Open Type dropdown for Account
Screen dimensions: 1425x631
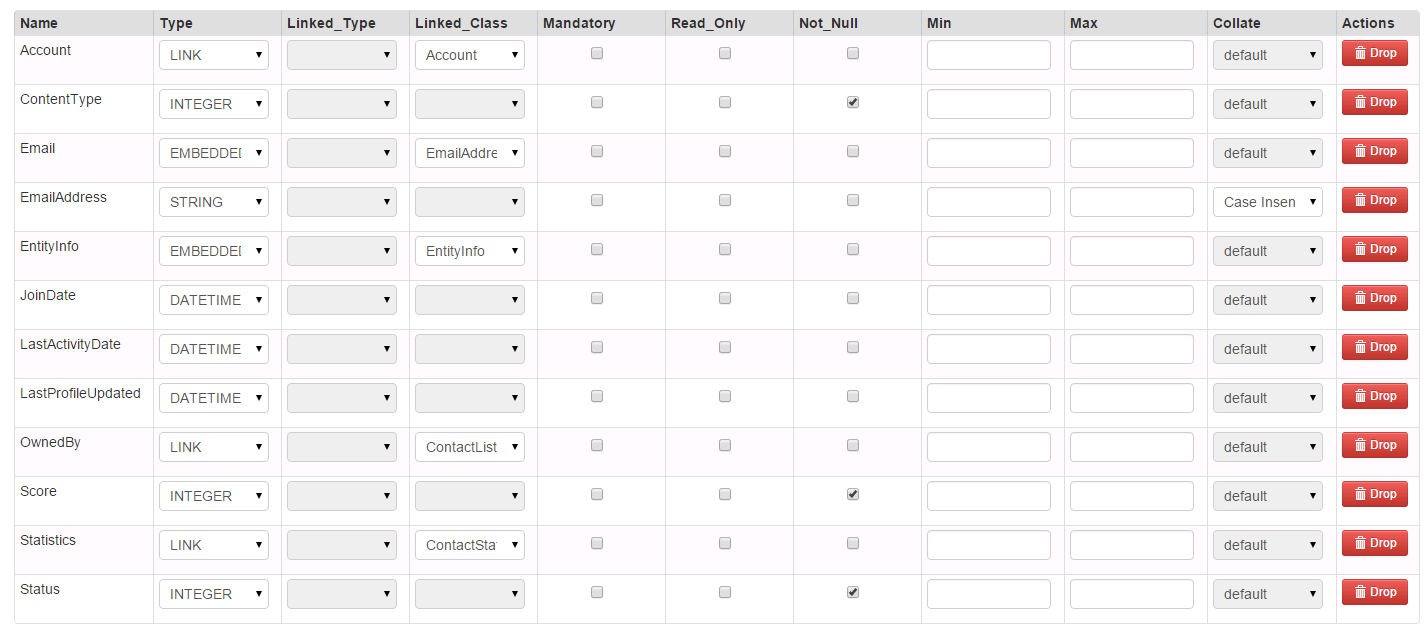point(214,55)
